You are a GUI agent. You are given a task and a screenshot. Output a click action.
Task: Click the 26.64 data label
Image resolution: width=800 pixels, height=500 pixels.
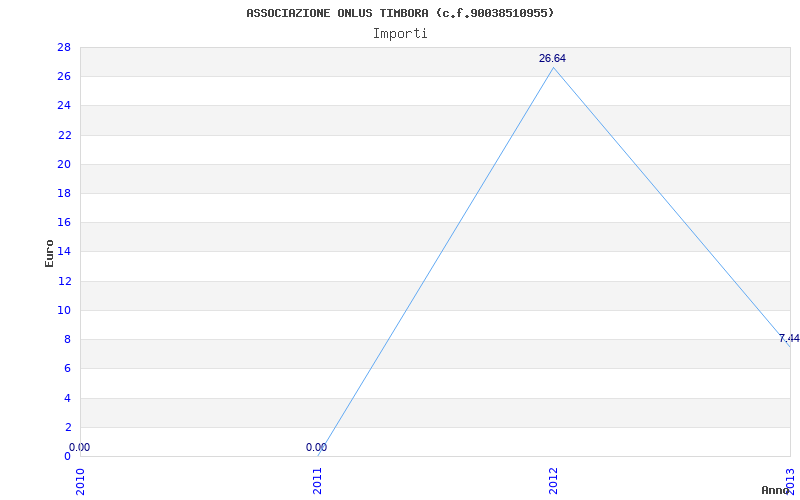point(553,59)
